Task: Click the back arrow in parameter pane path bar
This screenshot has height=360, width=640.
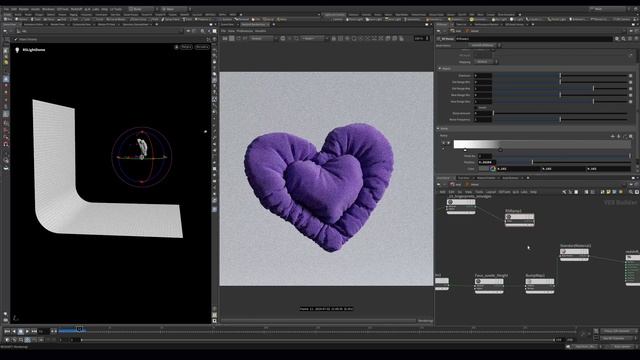Action: click(x=439, y=31)
